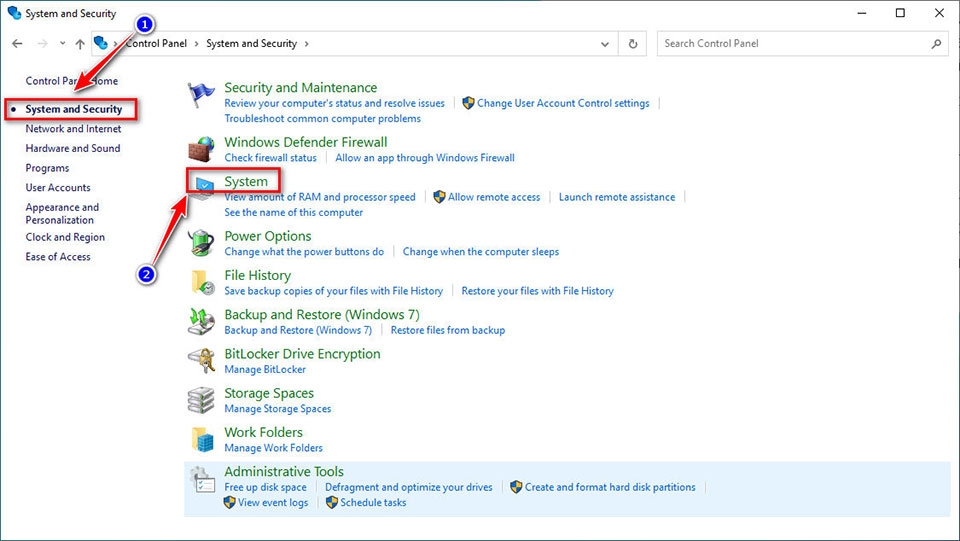Click the forward navigation arrow

pos(42,43)
